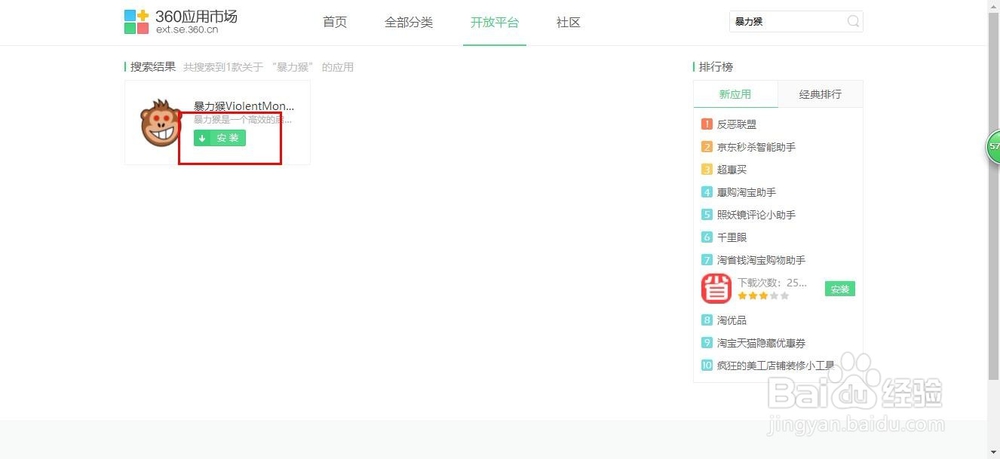This screenshot has width=1000, height=459.
Task: Click the search magnifier icon
Action: pyautogui.click(x=853, y=22)
